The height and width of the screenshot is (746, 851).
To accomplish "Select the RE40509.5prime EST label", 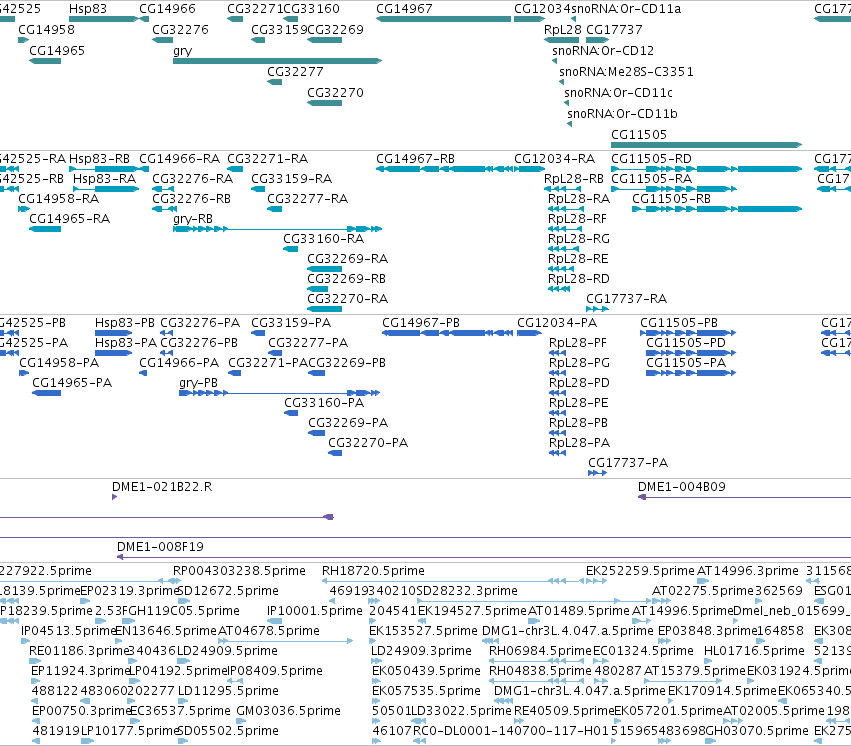I will [x=564, y=711].
